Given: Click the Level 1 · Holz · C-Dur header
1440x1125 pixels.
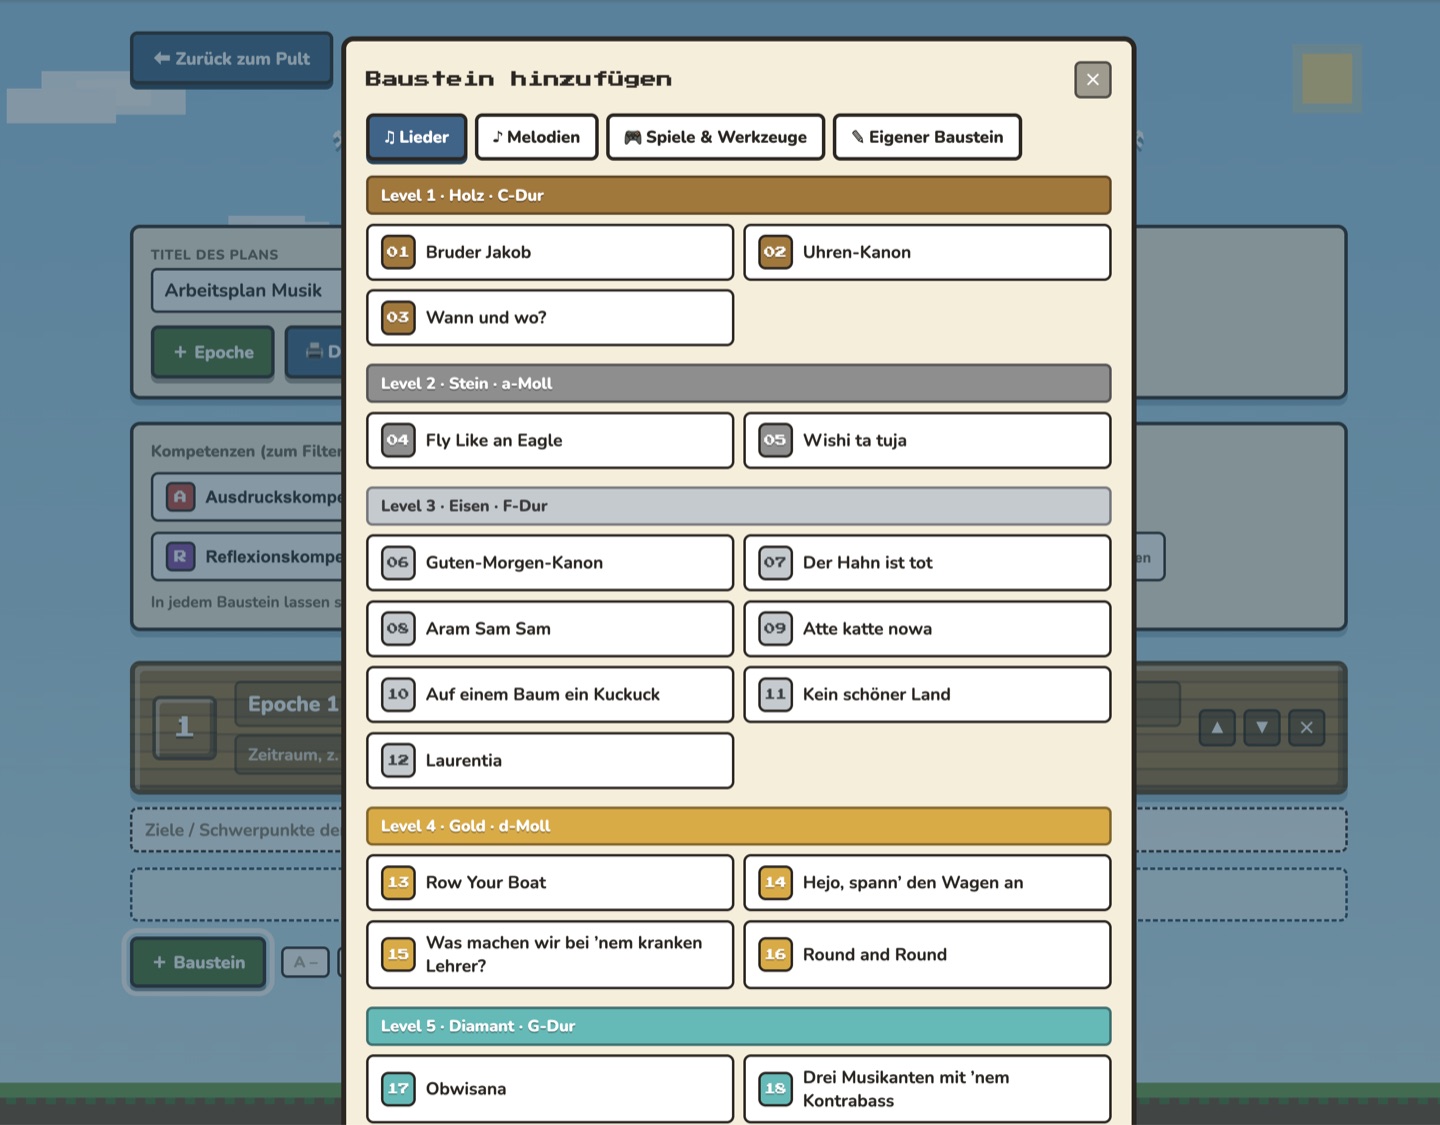Looking at the screenshot, I should coord(739,196).
